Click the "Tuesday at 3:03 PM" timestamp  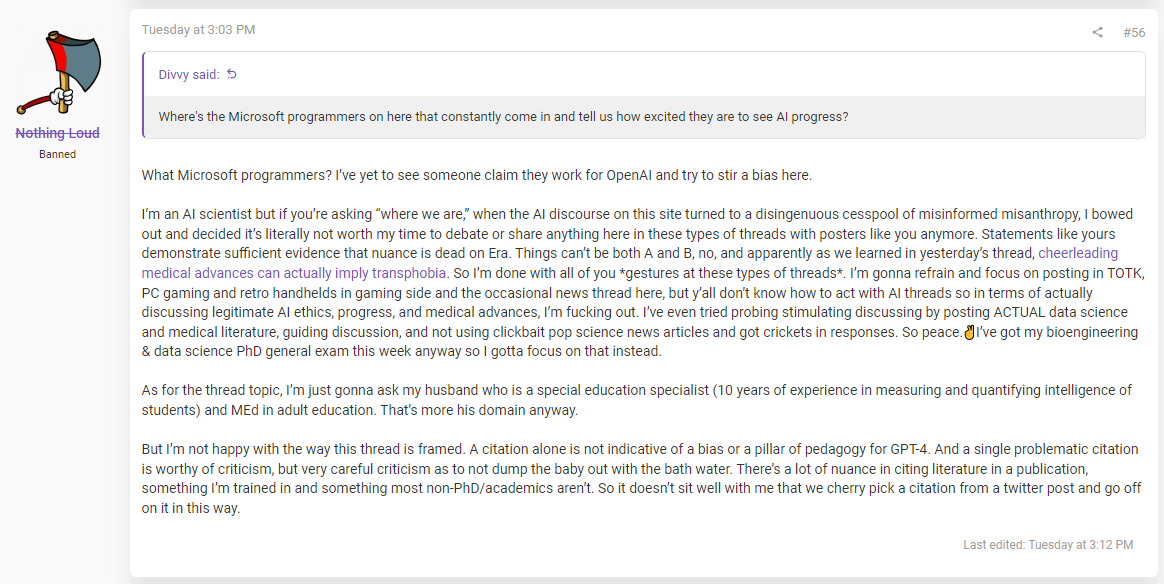pos(198,30)
